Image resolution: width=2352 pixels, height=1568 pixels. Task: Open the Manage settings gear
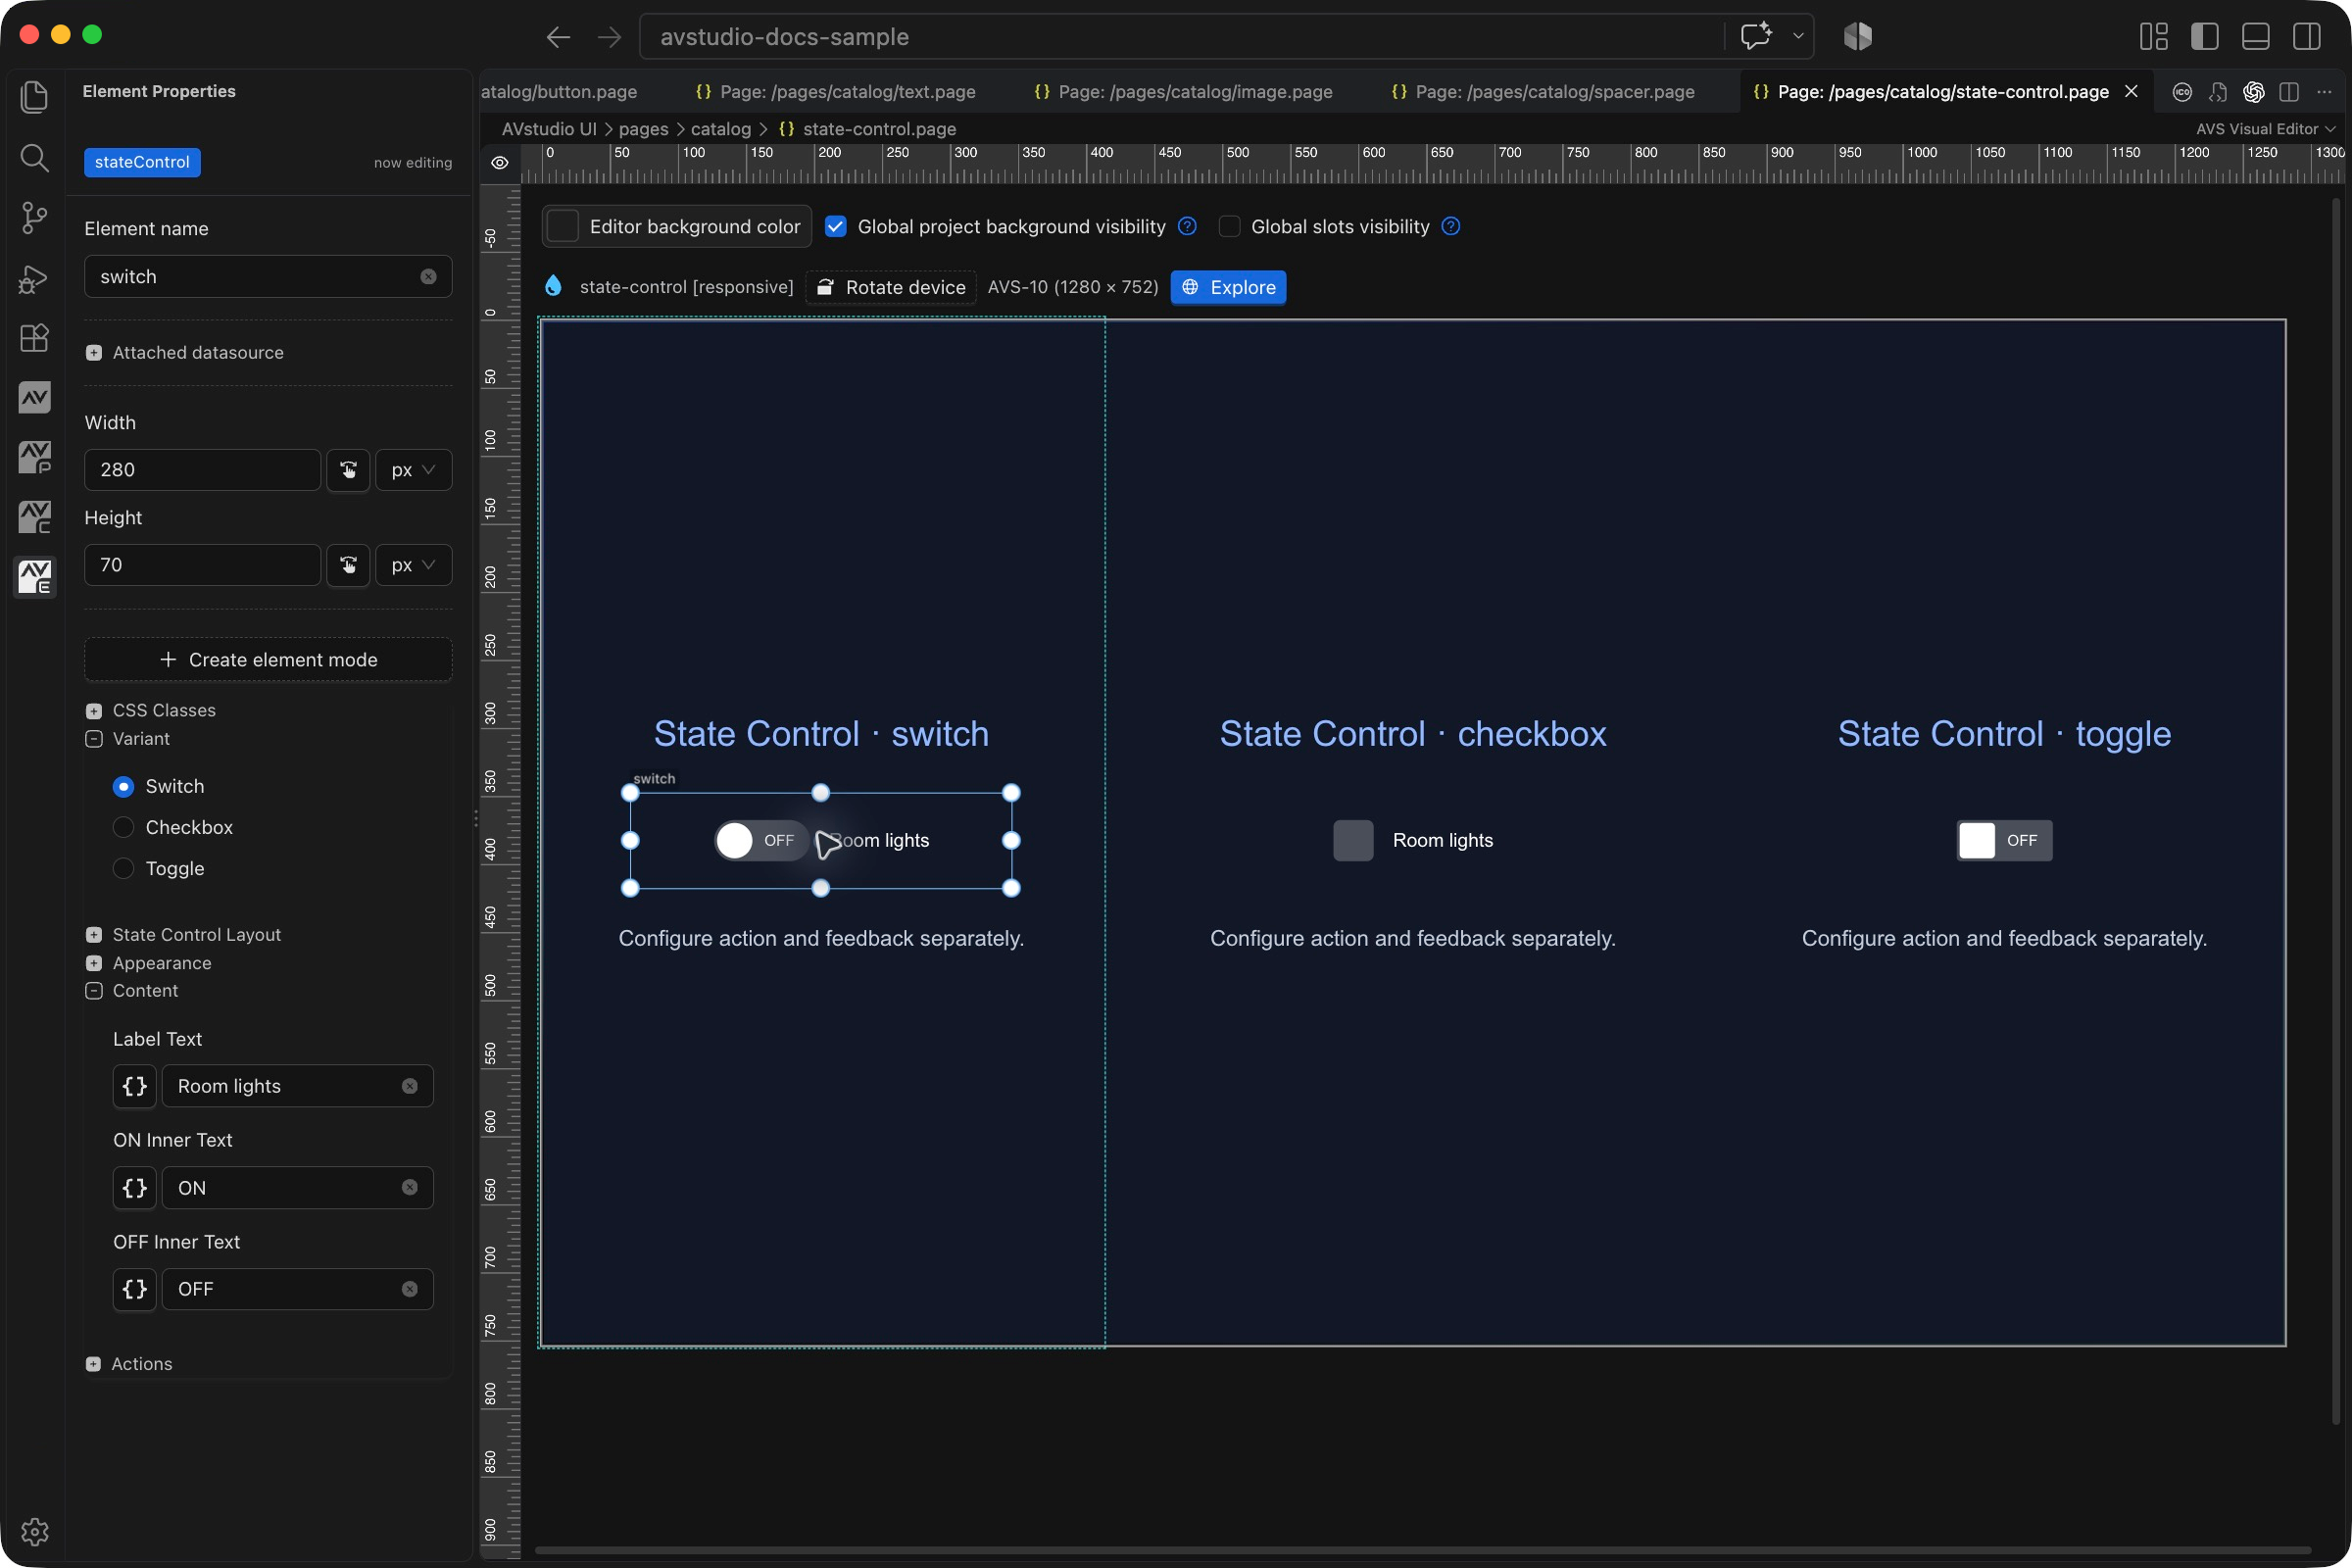pos(34,1531)
